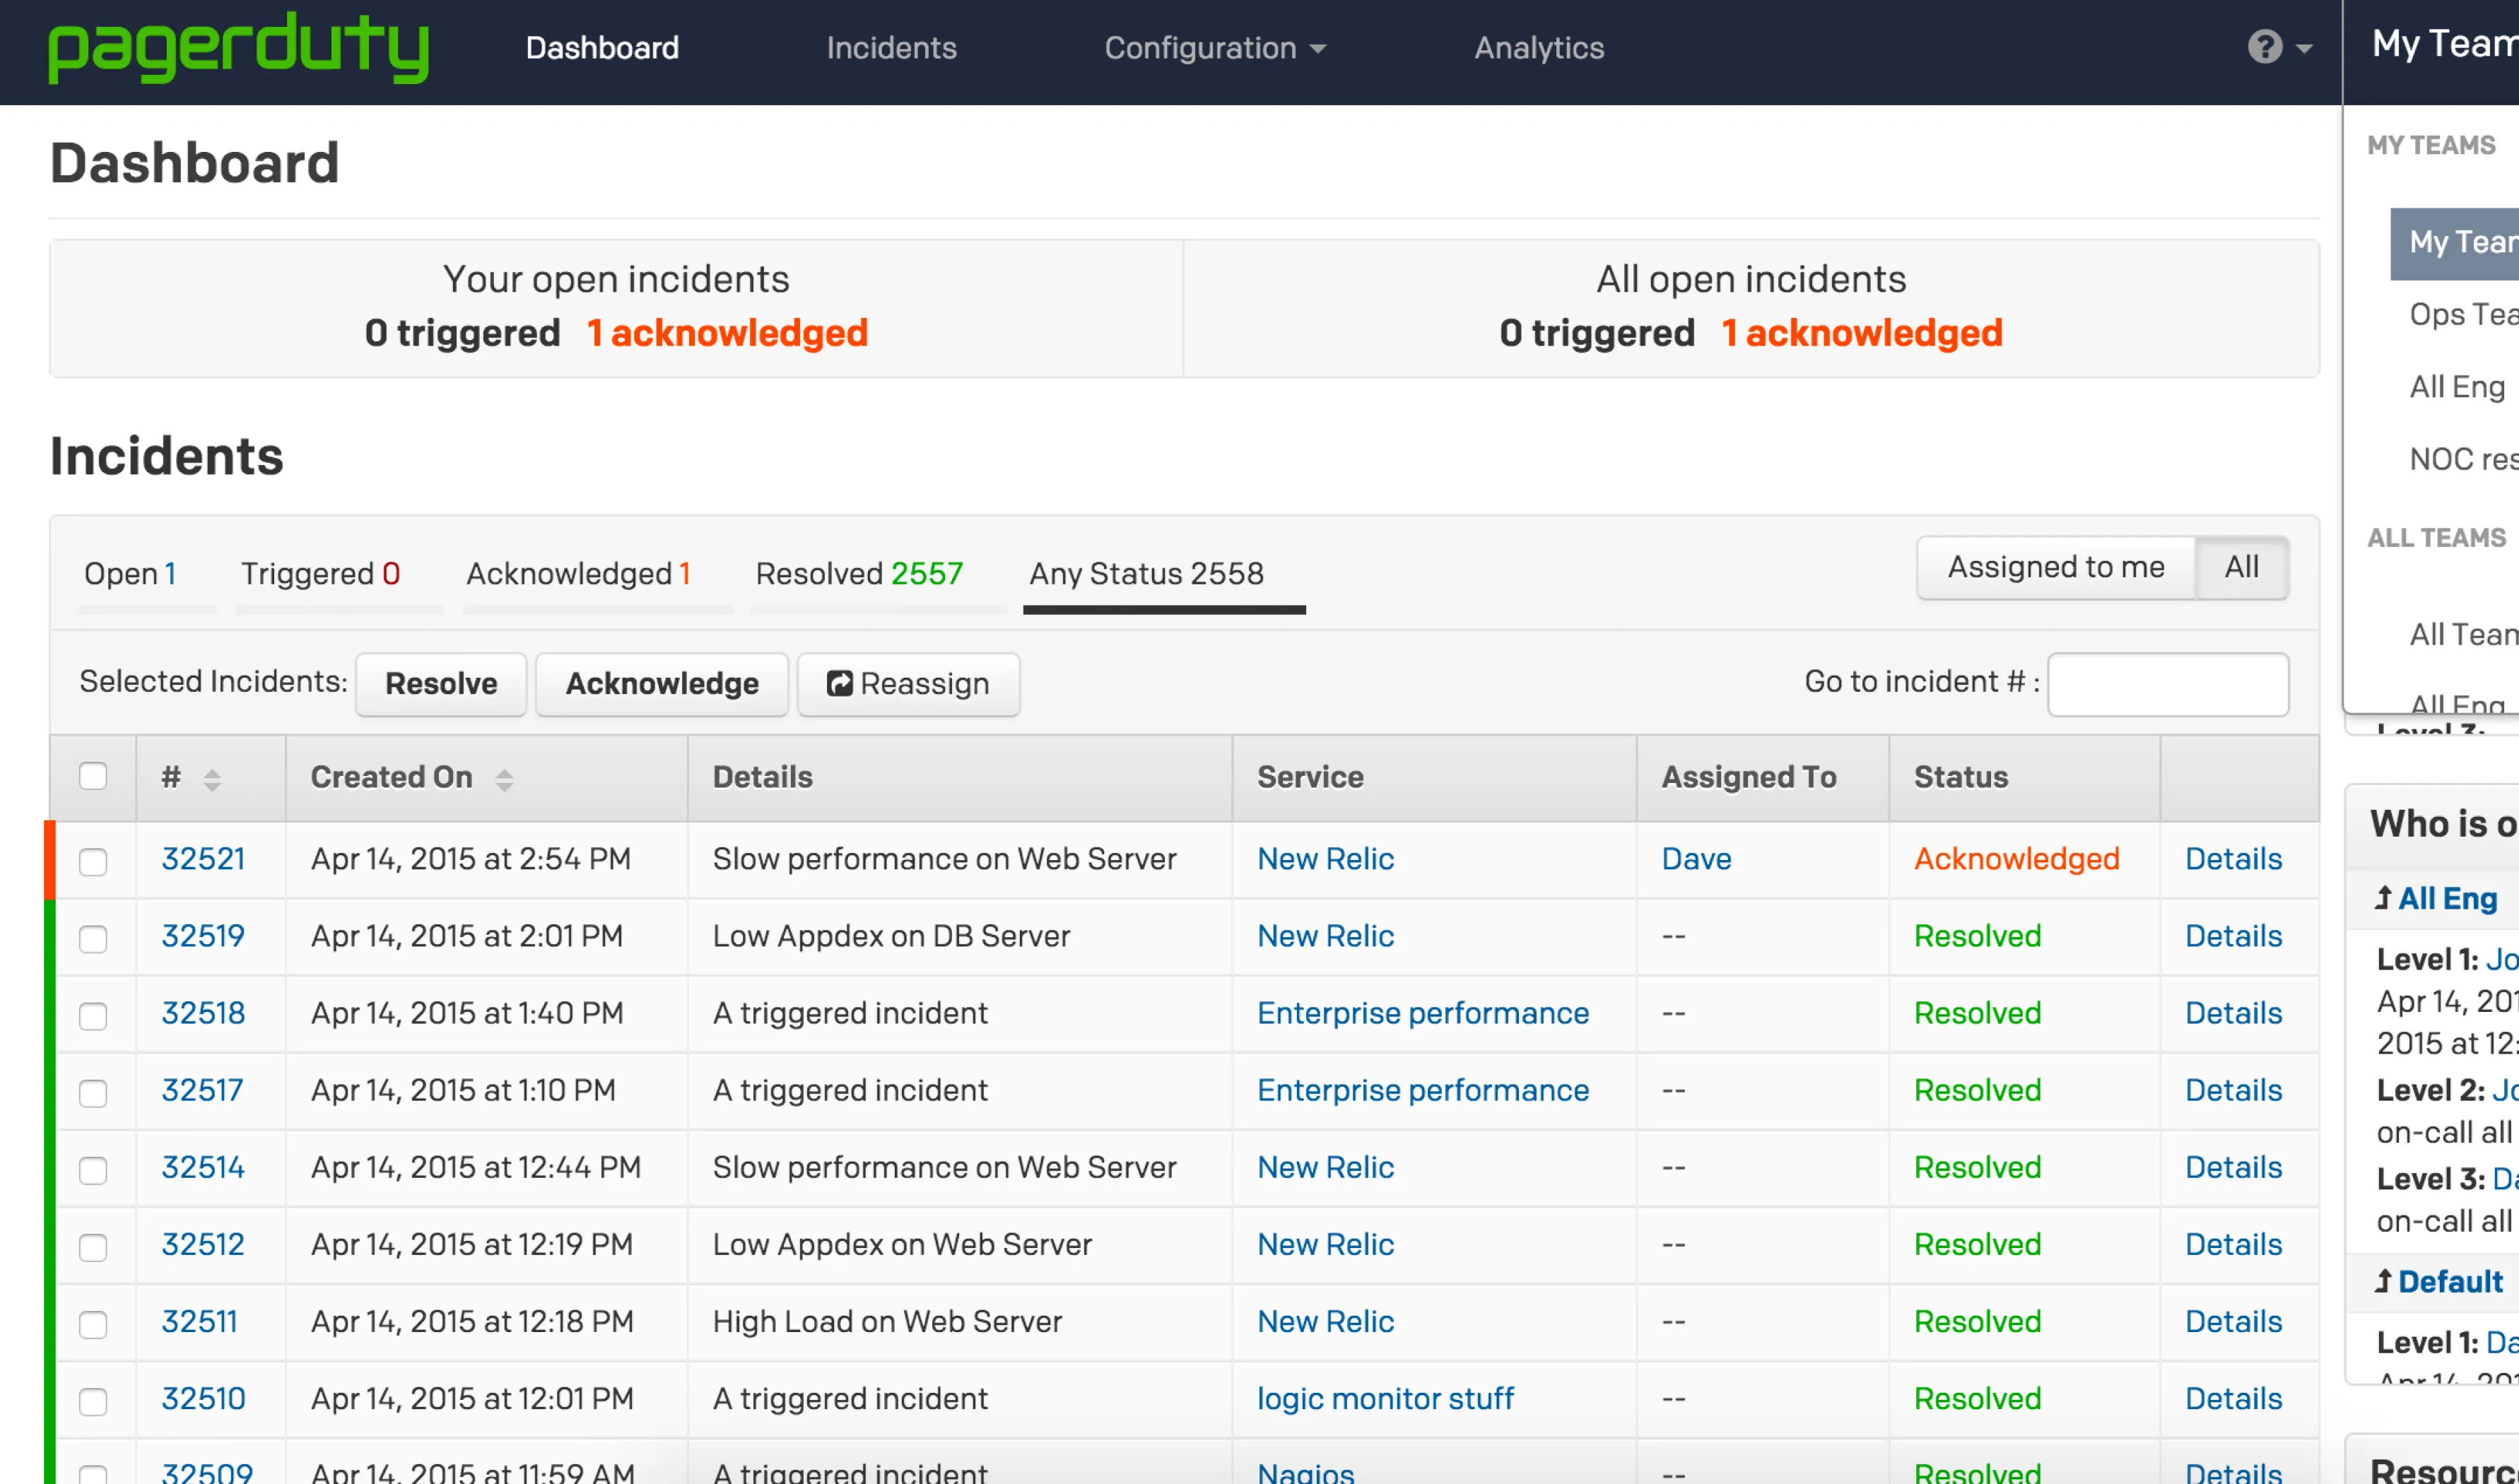Viewport: 2519px width, 1484px height.
Task: Click escalation arrow icon next to Default
Action: click(2384, 1281)
